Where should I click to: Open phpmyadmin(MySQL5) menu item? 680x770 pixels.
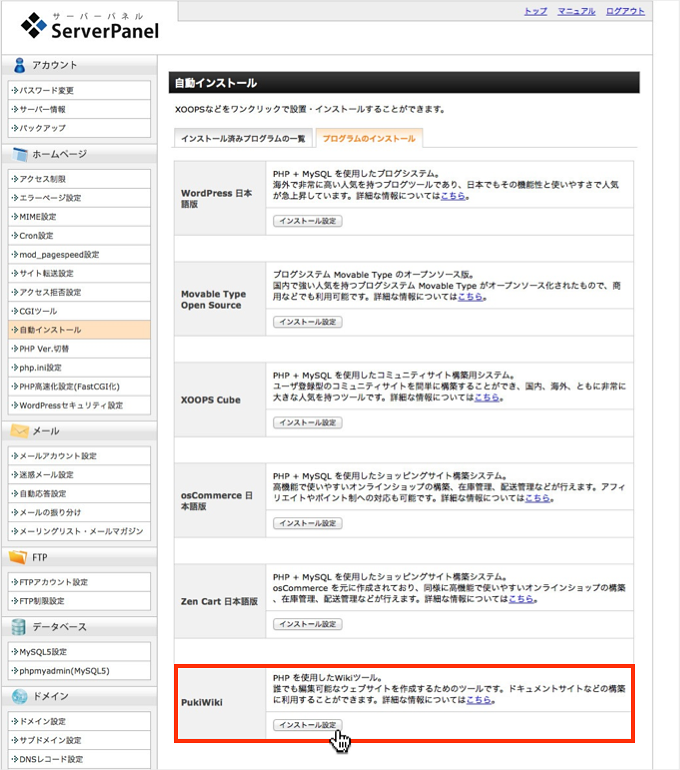point(80,671)
